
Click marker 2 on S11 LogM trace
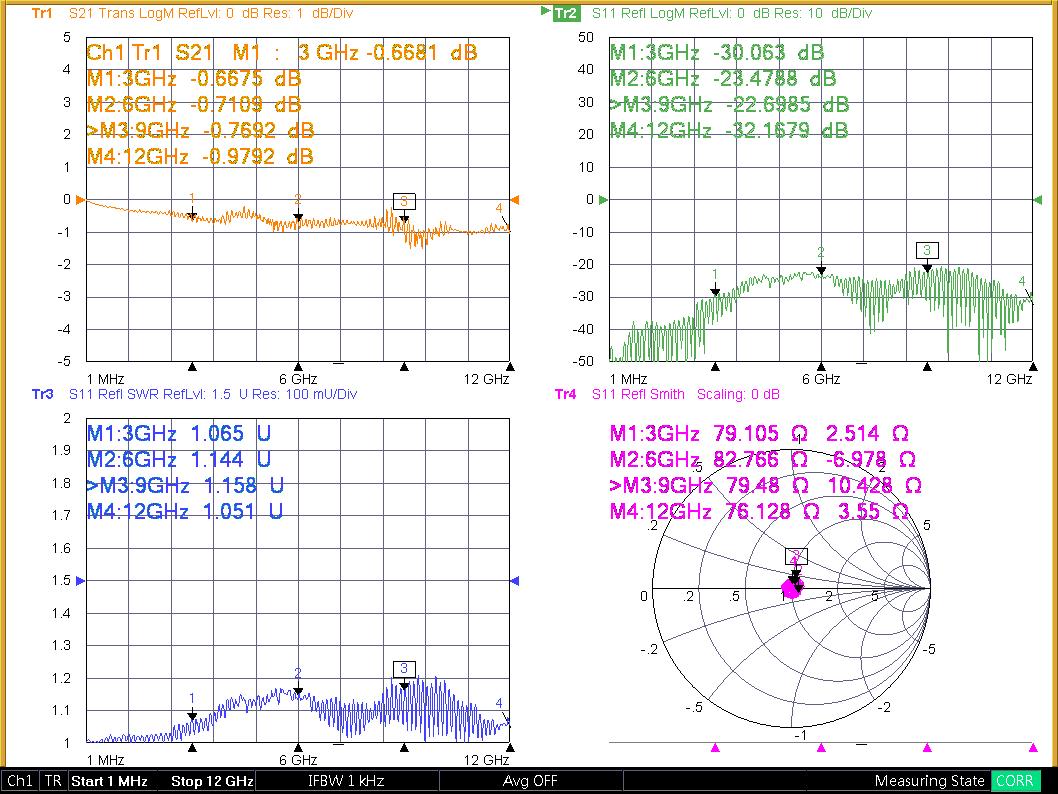[821, 260]
